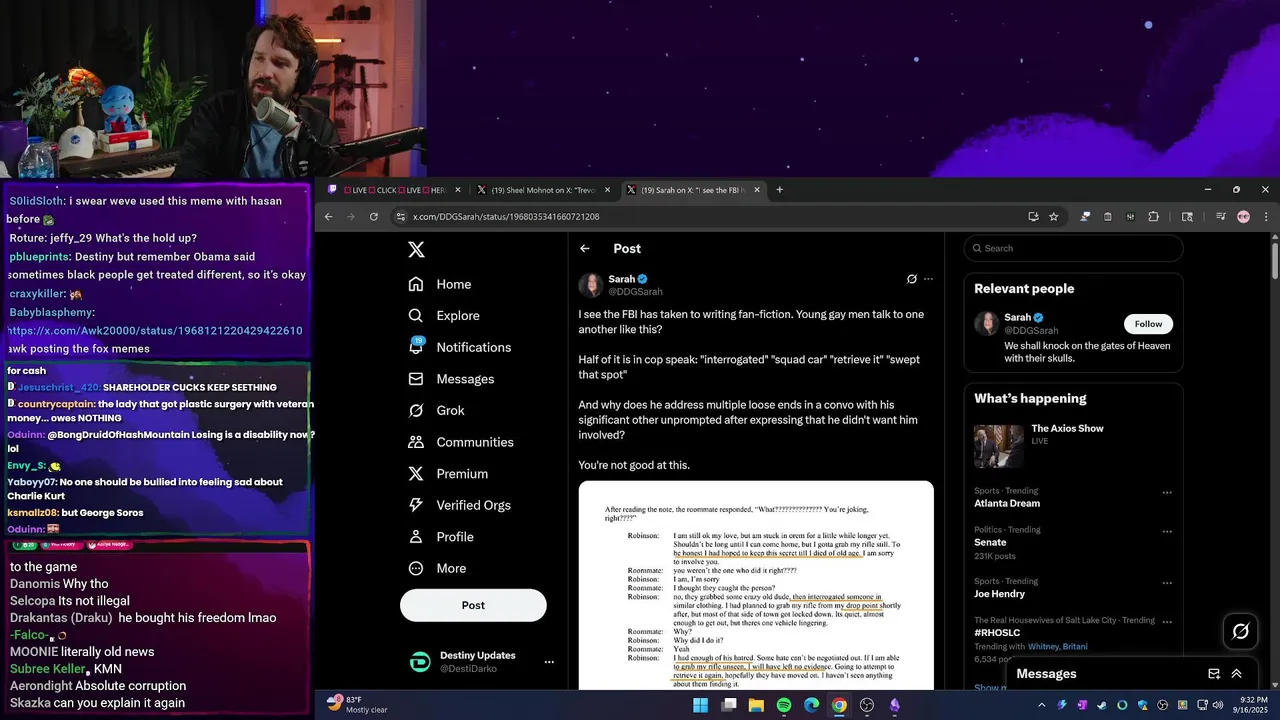Close the Sheel Mohnot tab
Image resolution: width=1280 pixels, height=720 pixels.
point(607,190)
